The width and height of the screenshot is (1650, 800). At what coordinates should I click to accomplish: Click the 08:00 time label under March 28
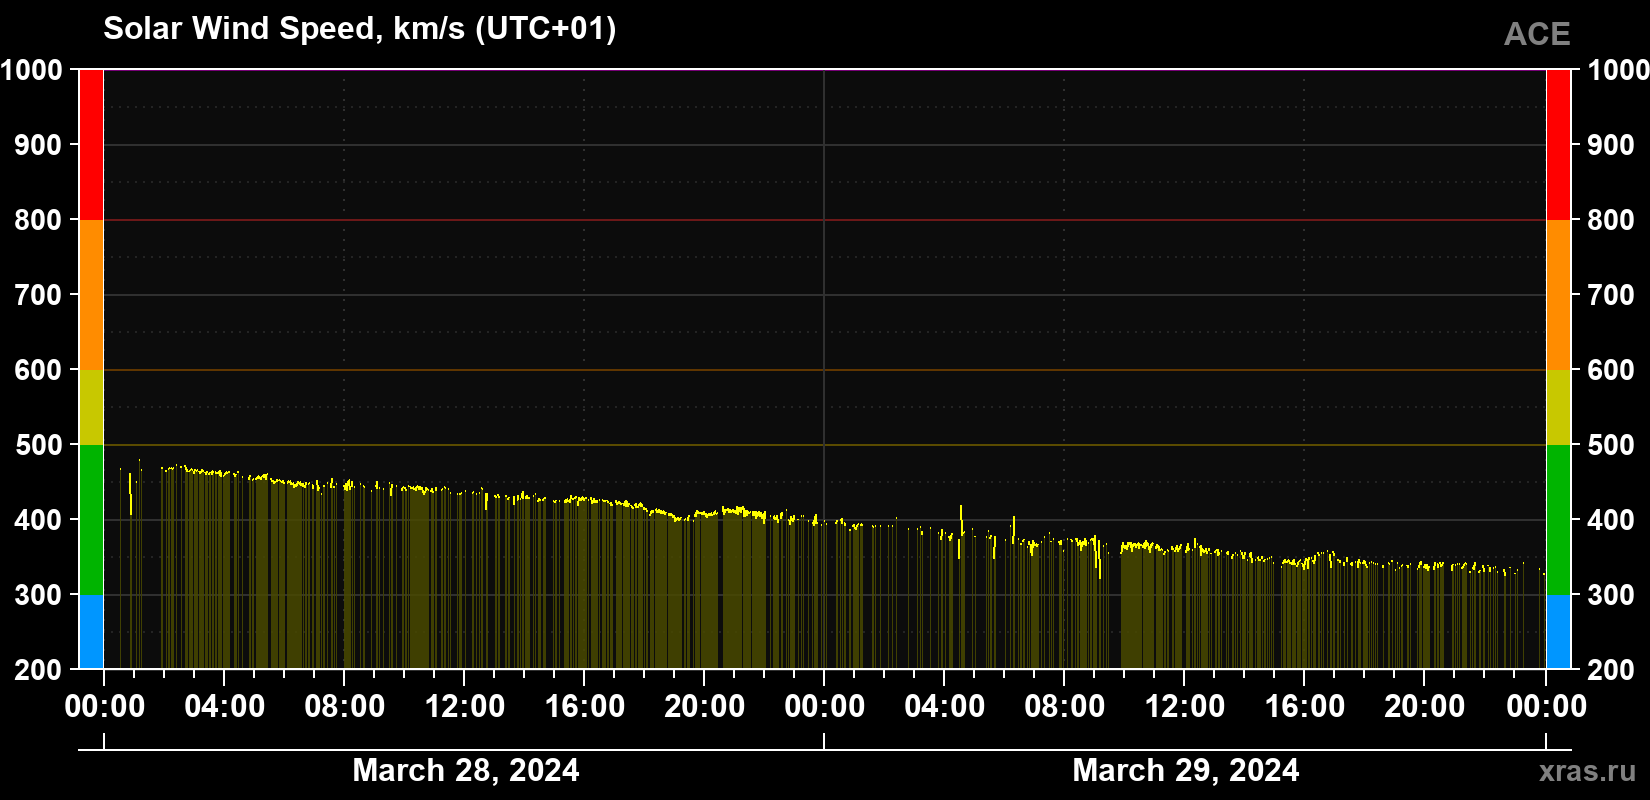pos(345,707)
